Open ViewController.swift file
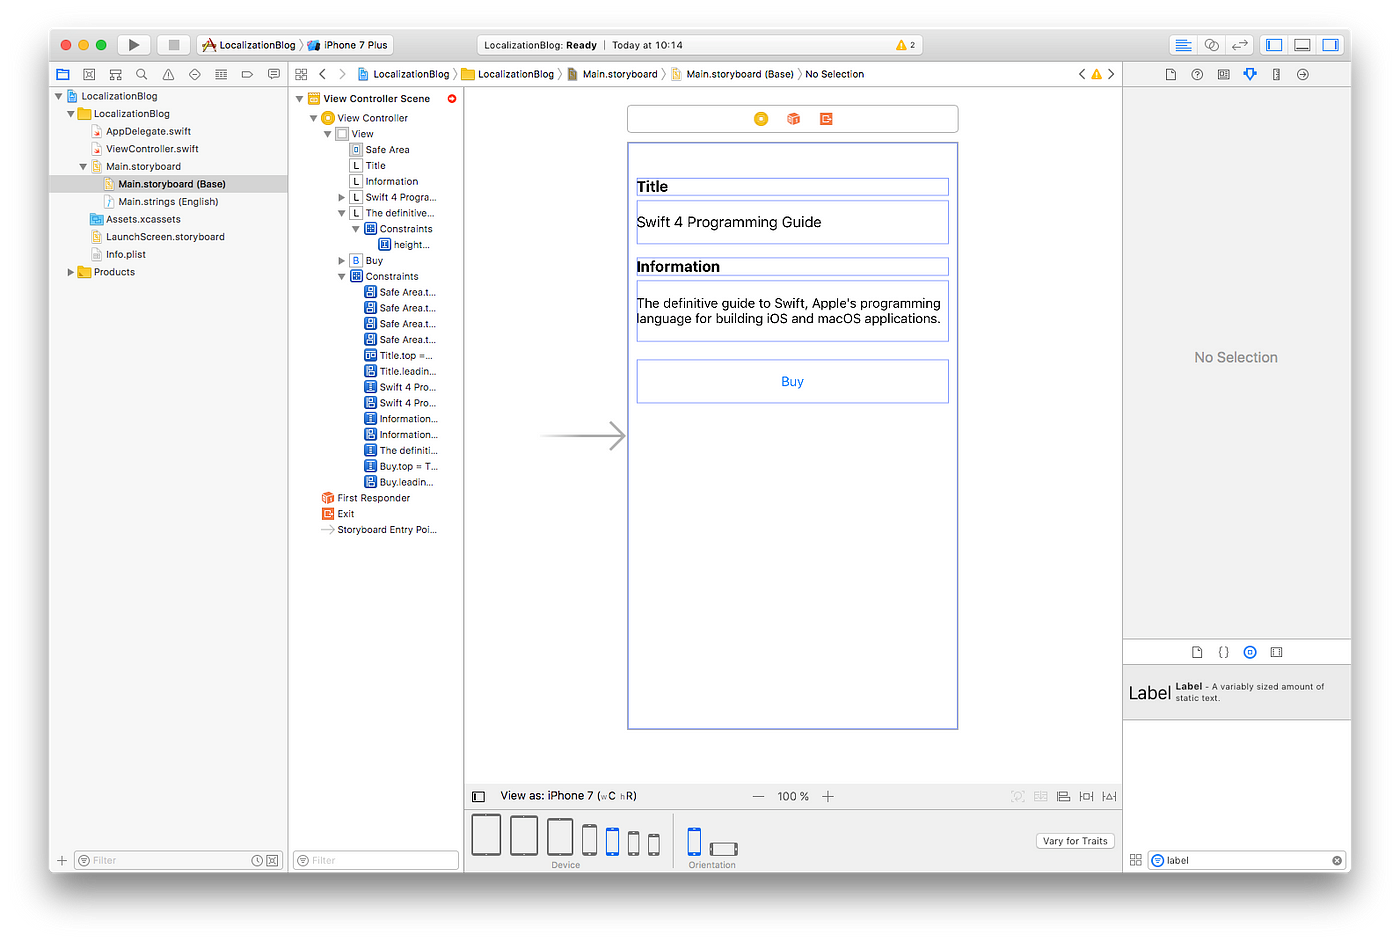This screenshot has height=943, width=1400. pos(152,149)
